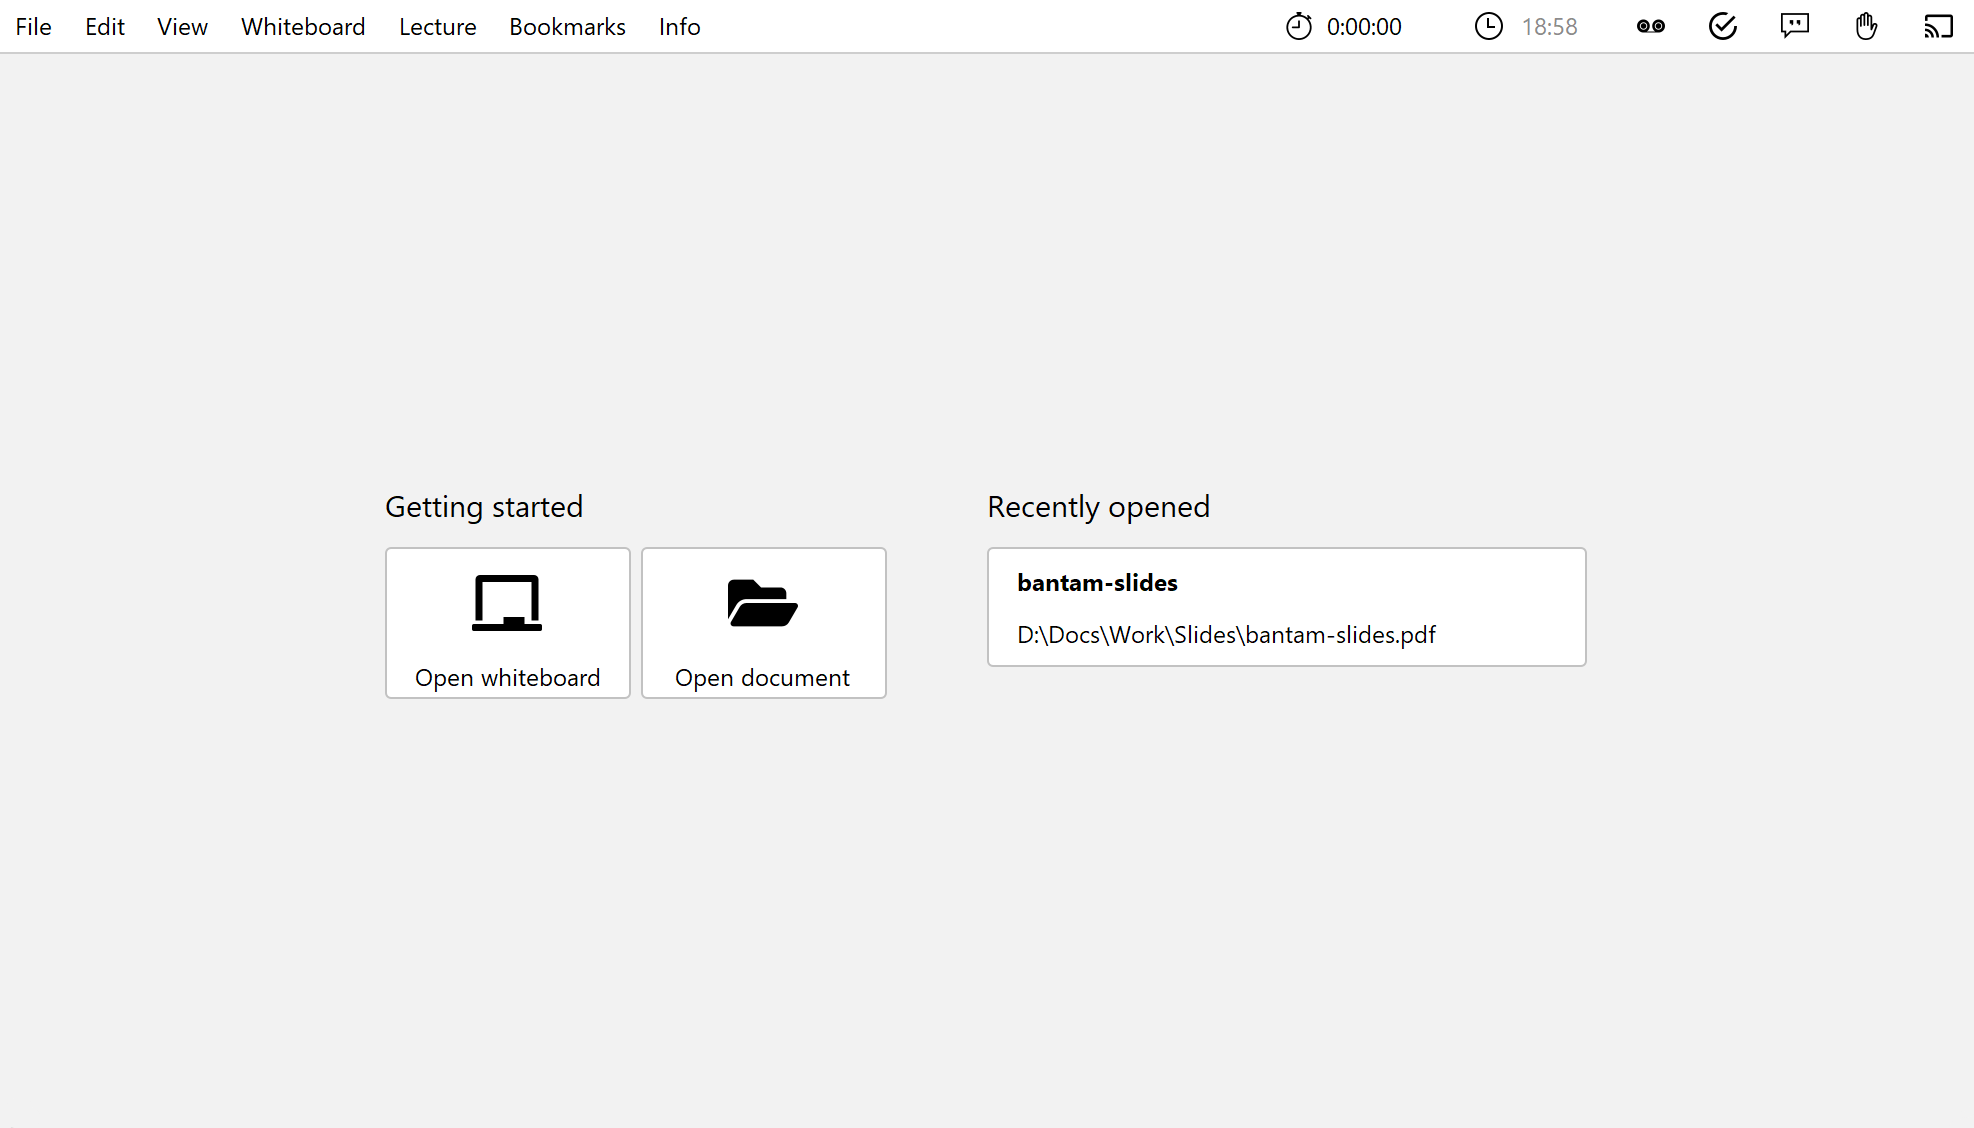Toggle the screen cast icon
The width and height of the screenshot is (1974, 1128).
coord(1938,27)
